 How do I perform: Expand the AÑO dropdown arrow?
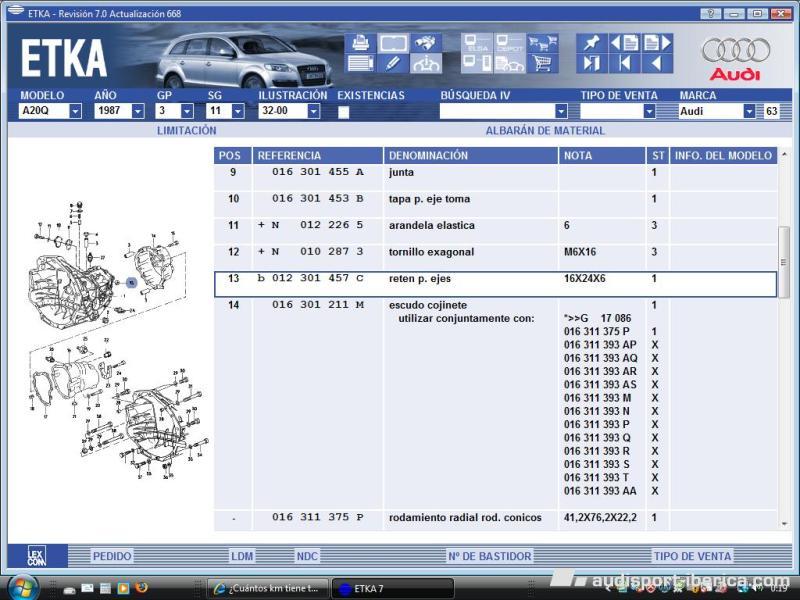[x=138, y=111]
